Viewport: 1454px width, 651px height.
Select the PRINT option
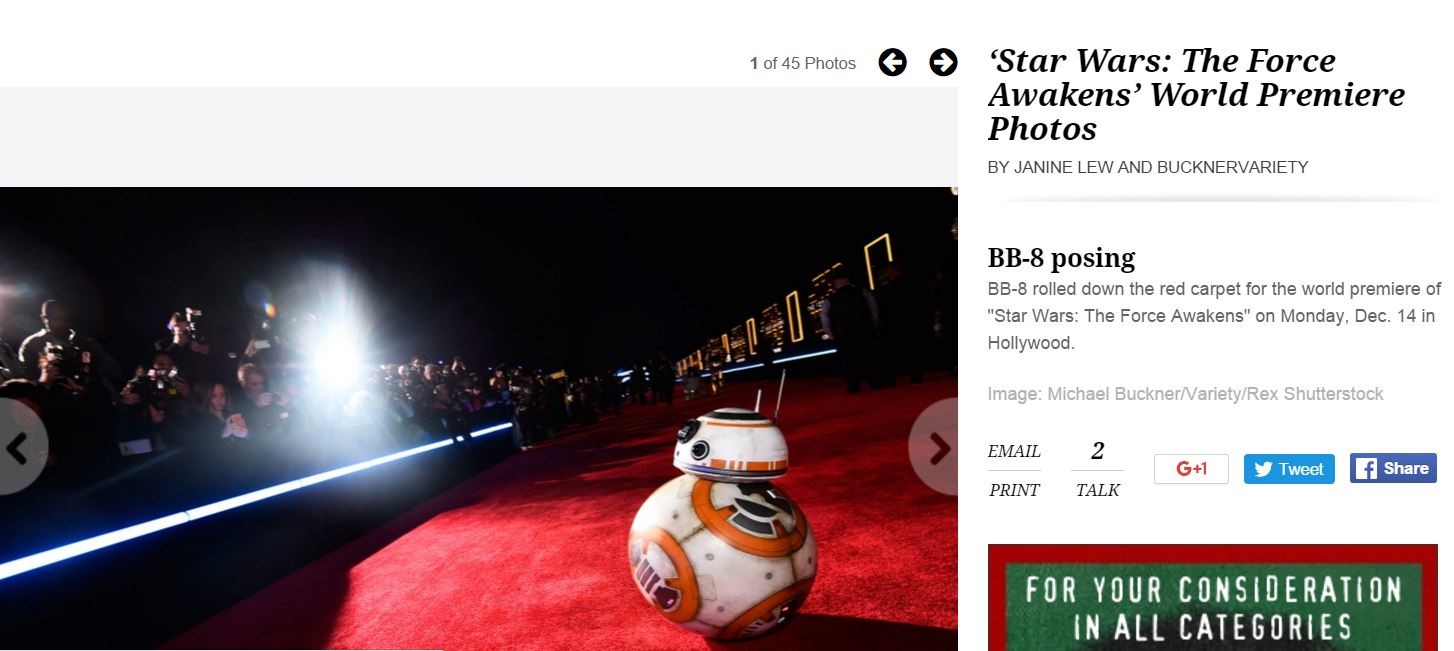1014,490
